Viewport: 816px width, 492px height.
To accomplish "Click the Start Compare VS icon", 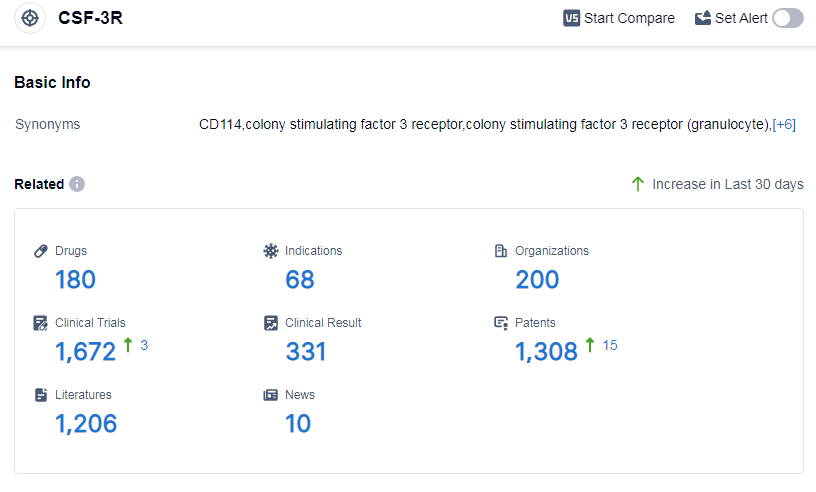I will click(x=572, y=18).
